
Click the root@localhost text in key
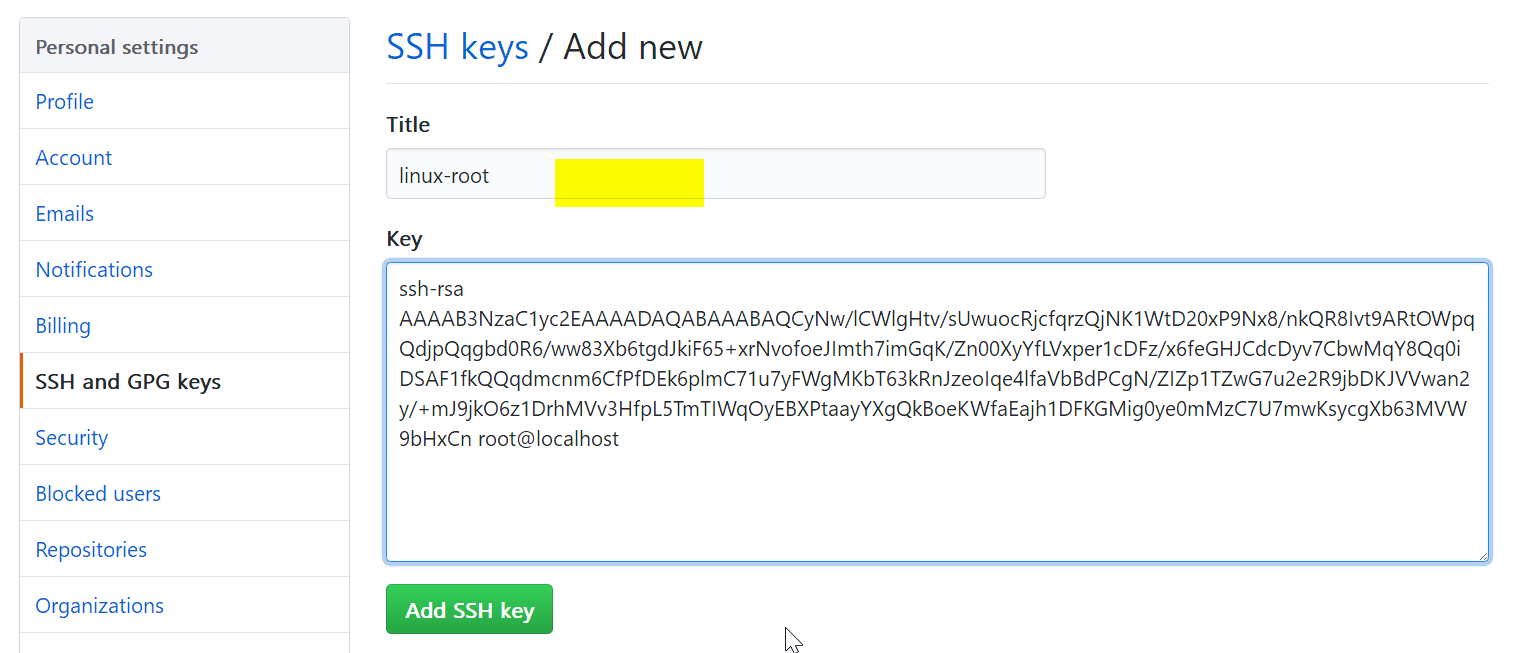pos(549,438)
